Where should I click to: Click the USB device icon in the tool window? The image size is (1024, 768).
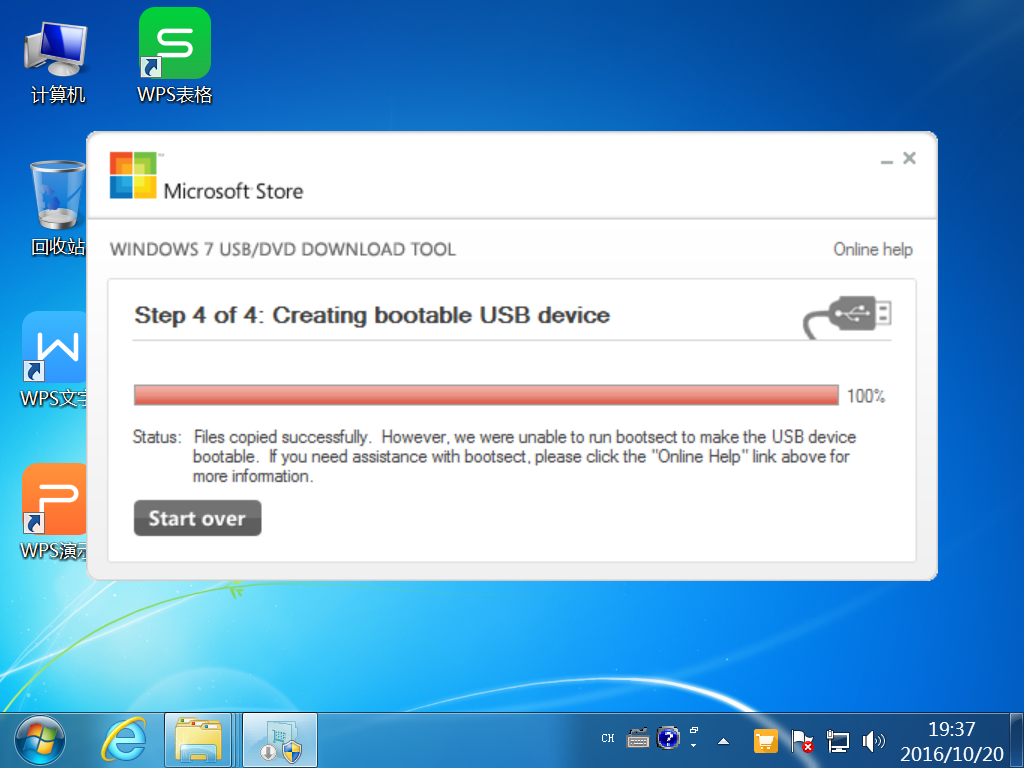click(847, 316)
